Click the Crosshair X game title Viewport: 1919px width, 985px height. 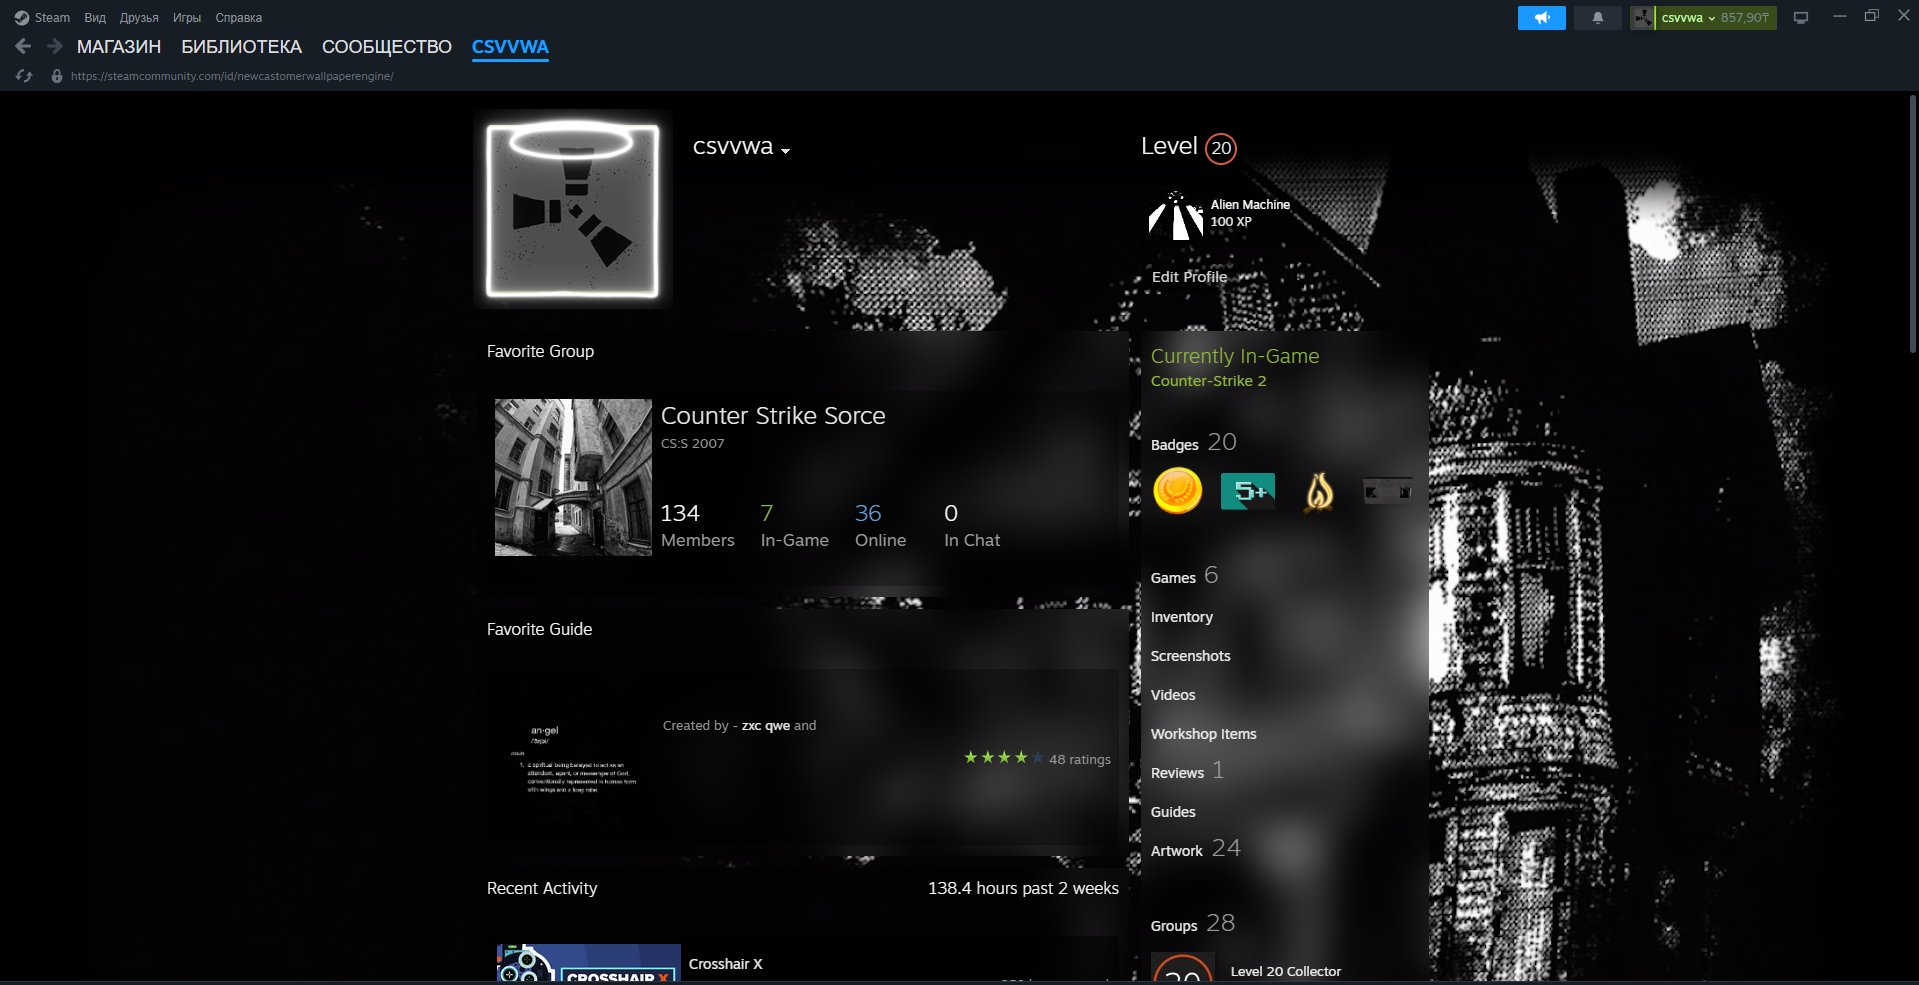tap(725, 964)
